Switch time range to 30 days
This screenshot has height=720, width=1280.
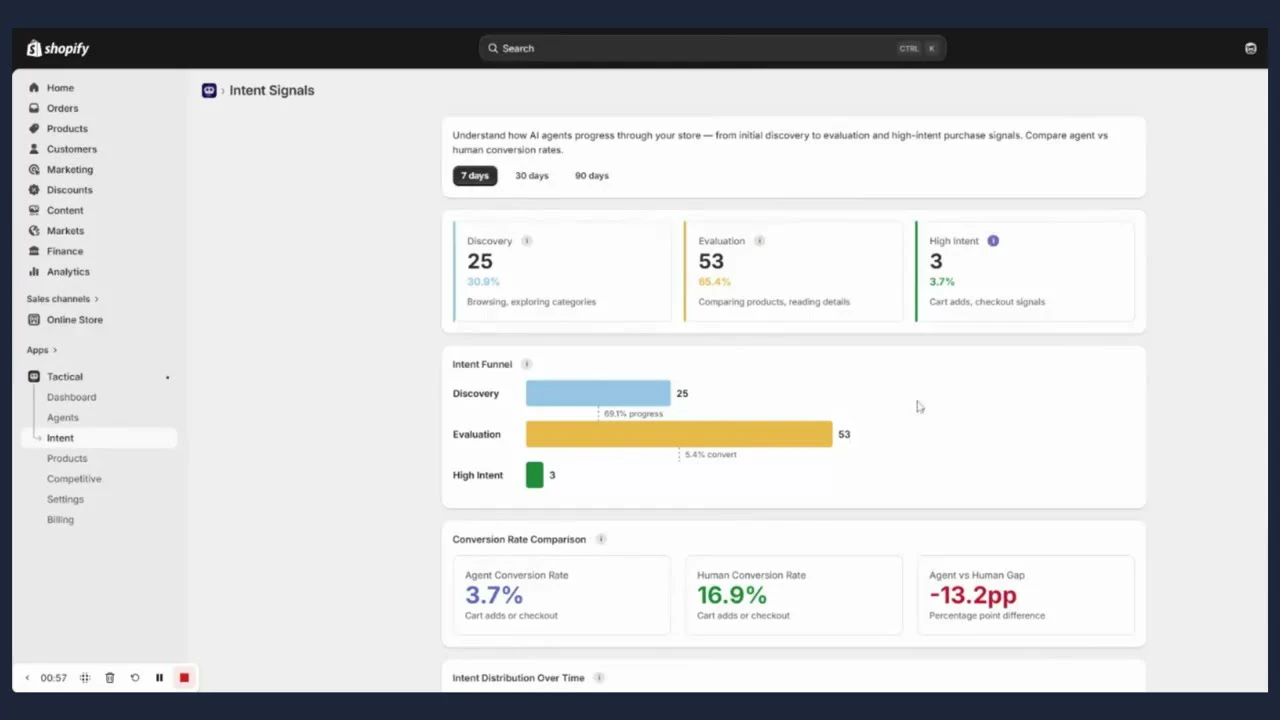[532, 176]
